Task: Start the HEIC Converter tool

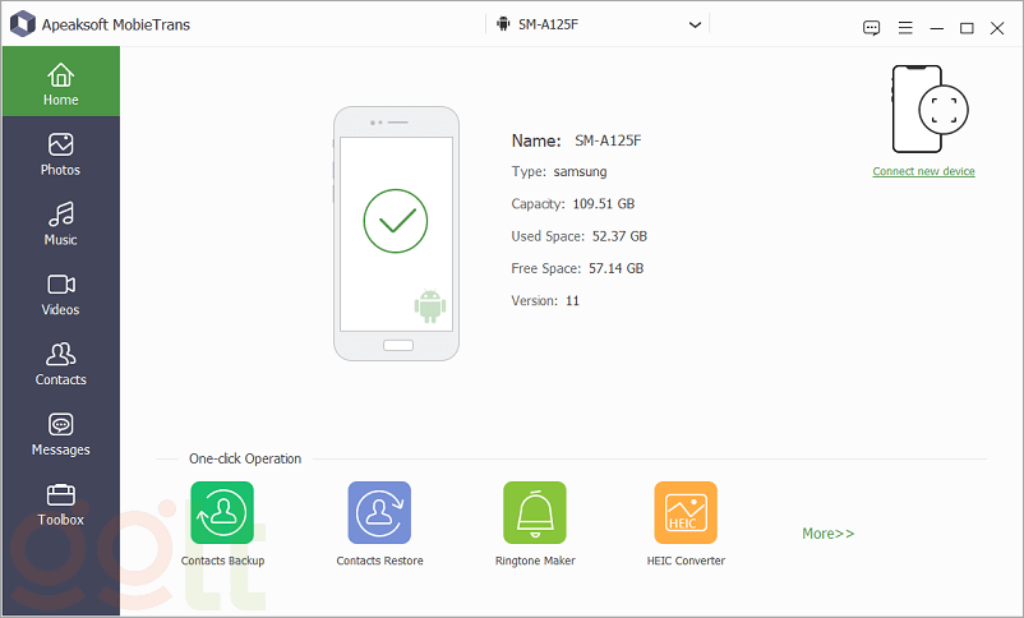Action: tap(685, 513)
